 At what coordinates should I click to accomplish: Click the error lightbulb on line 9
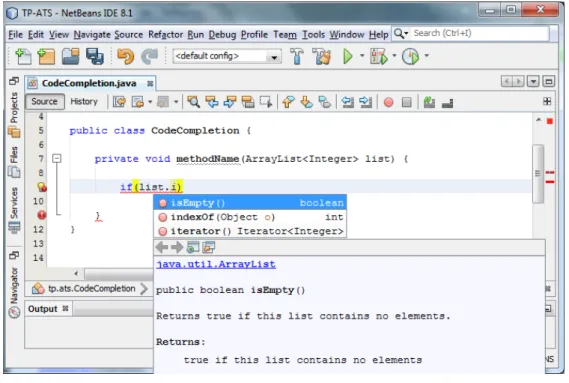coord(42,187)
